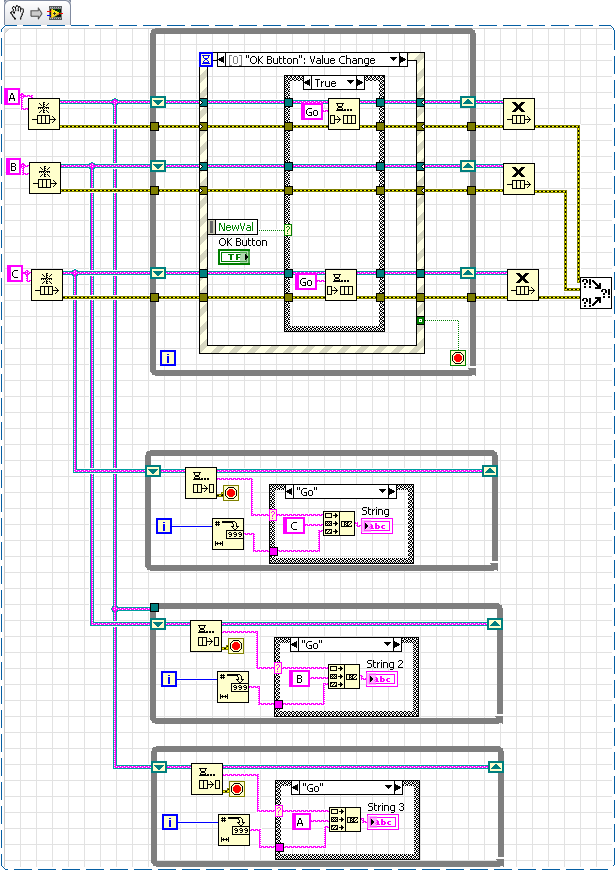Click the Format Into String node in String loop
616x871 pixels.
pyautogui.click(x=229, y=534)
